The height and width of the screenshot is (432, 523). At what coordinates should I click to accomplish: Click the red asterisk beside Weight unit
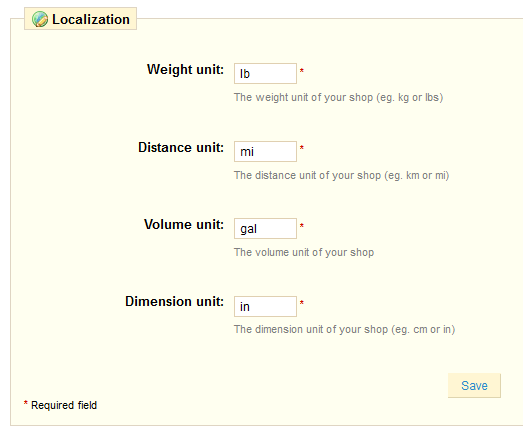[x=302, y=71]
